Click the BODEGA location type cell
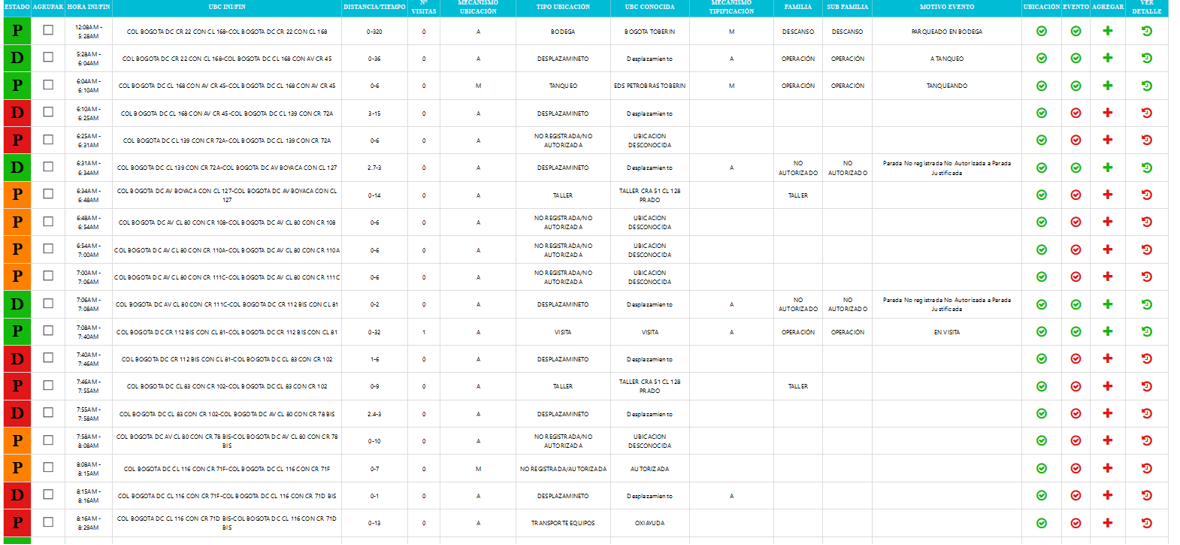This screenshot has width=1180, height=545. coord(563,32)
